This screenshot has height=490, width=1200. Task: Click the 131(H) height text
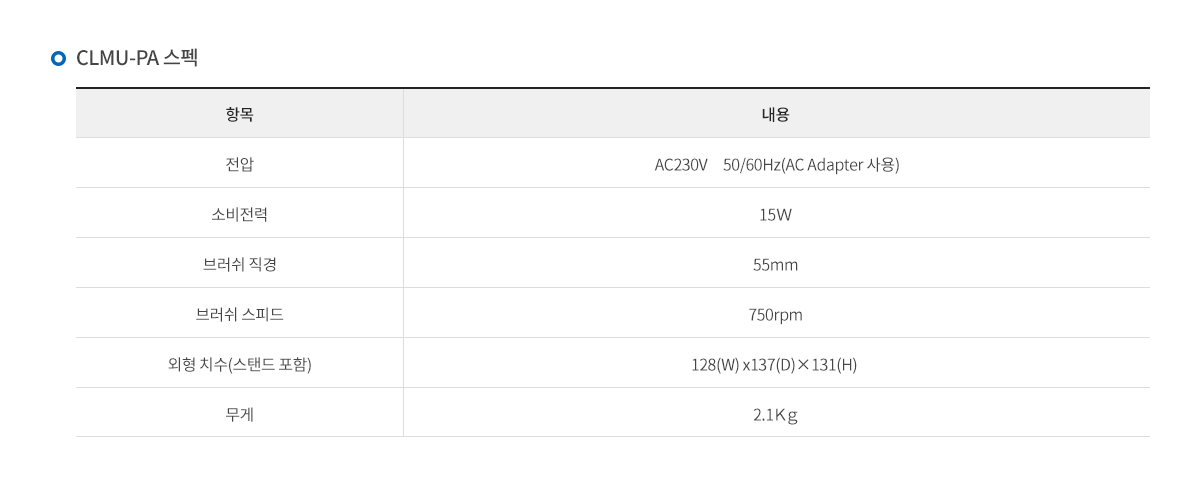tap(835, 364)
